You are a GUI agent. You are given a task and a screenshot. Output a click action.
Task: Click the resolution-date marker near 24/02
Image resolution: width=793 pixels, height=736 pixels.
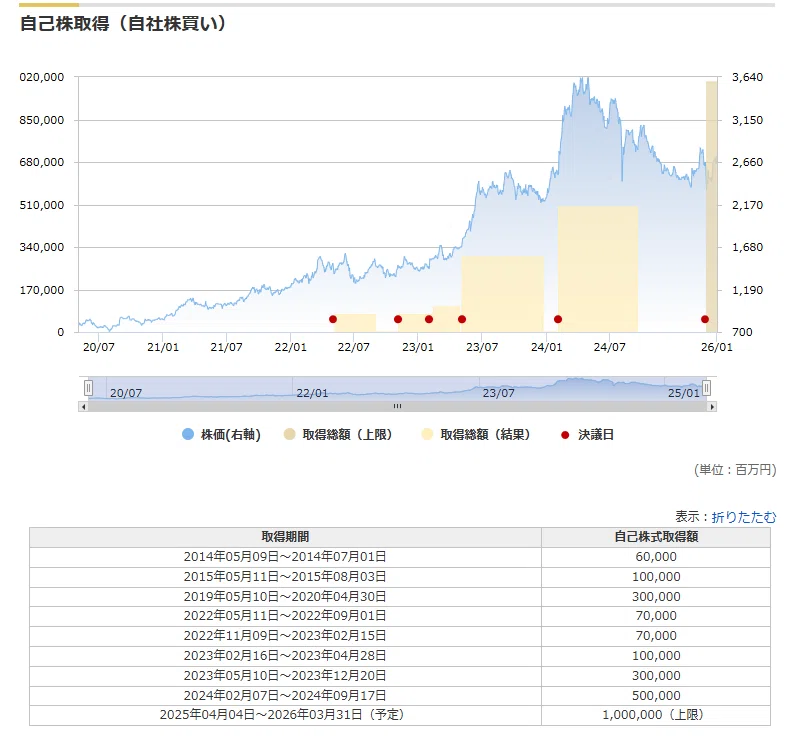pyautogui.click(x=558, y=319)
